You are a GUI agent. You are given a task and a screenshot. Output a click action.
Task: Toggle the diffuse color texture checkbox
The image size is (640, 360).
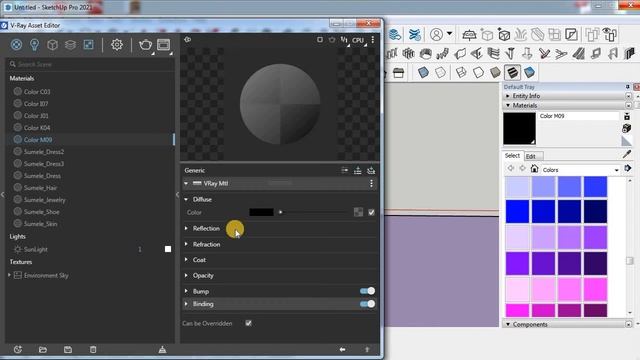click(x=371, y=212)
